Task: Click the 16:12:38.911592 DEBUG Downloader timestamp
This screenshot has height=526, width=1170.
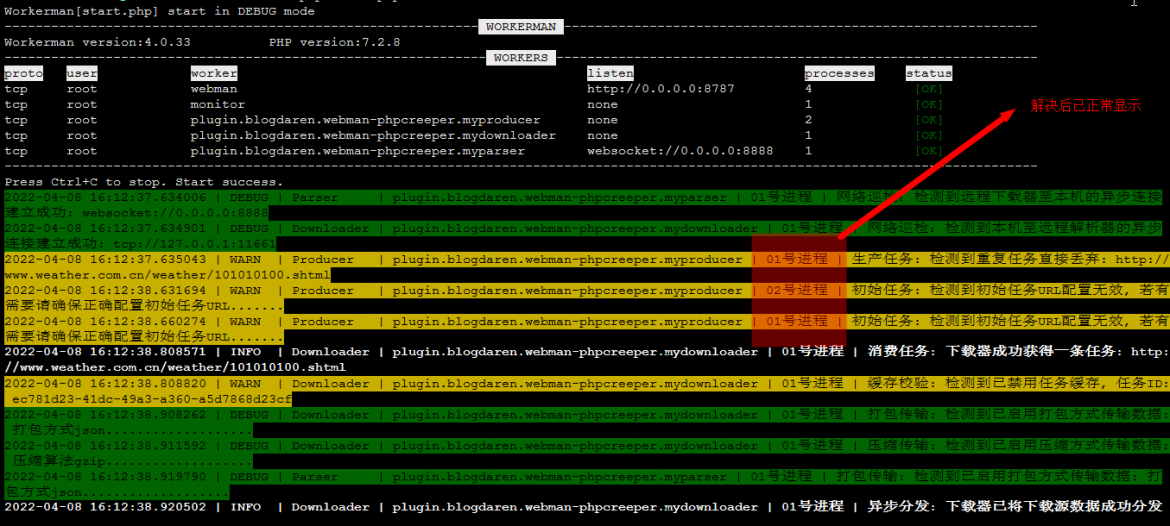Action: point(105,445)
